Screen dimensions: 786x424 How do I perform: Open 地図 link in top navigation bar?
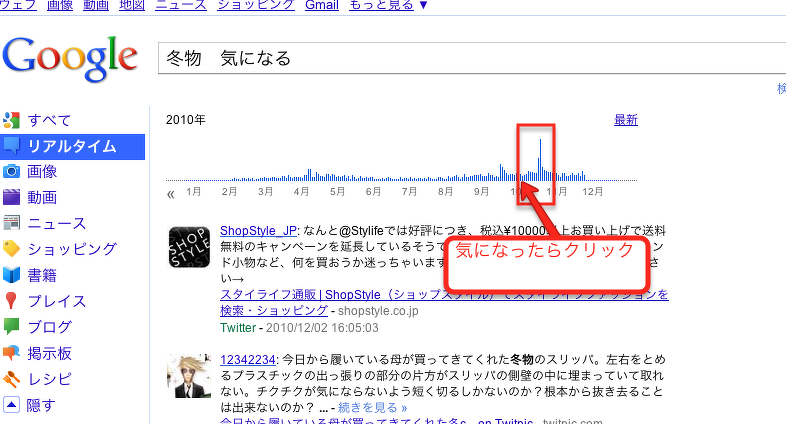[132, 5]
